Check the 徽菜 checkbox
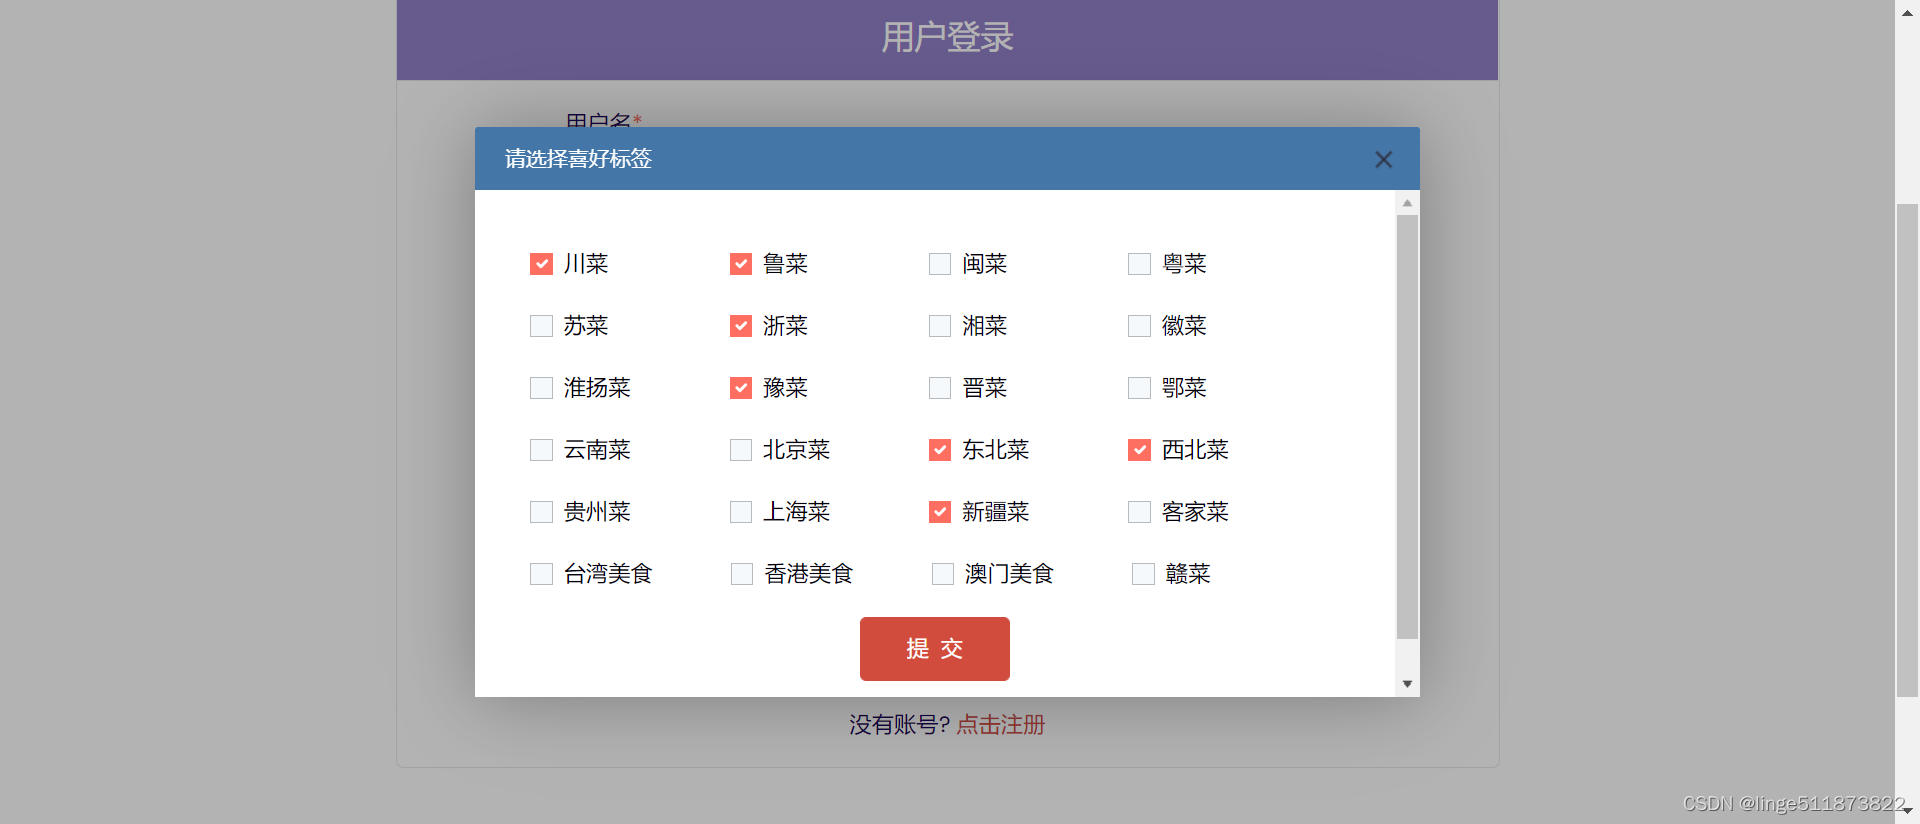Viewport: 1920px width, 824px height. [x=1139, y=326]
